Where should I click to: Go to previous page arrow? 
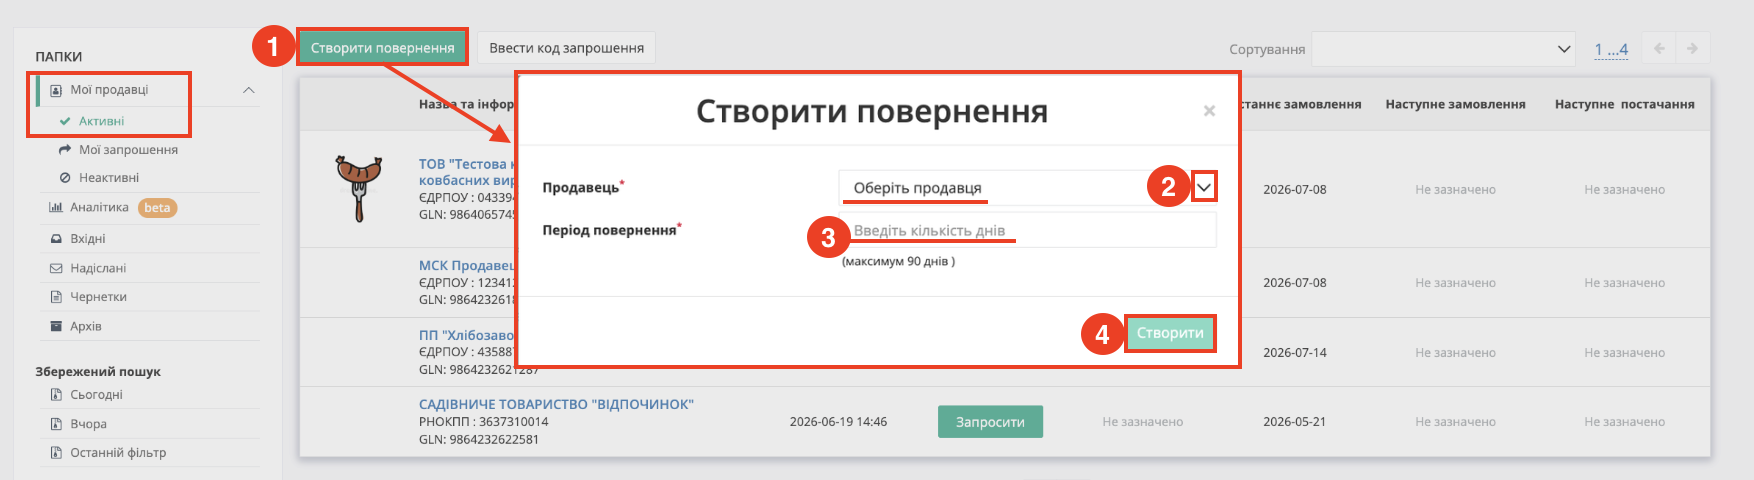1659,48
